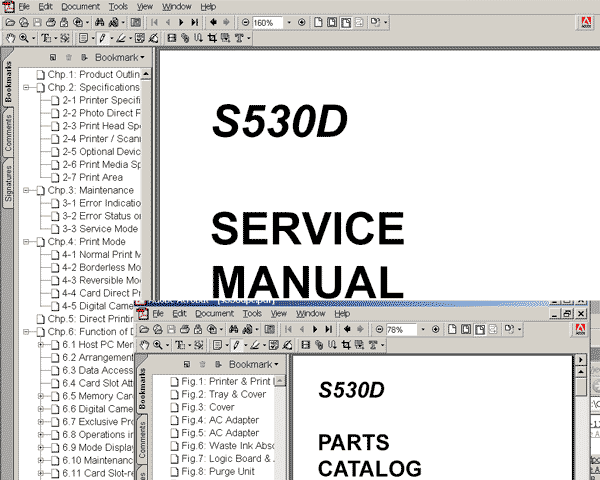Toggle Show/Hide Navigation Pane in Service Manual toolbar
Screen dimensions: 600x480
point(136,23)
